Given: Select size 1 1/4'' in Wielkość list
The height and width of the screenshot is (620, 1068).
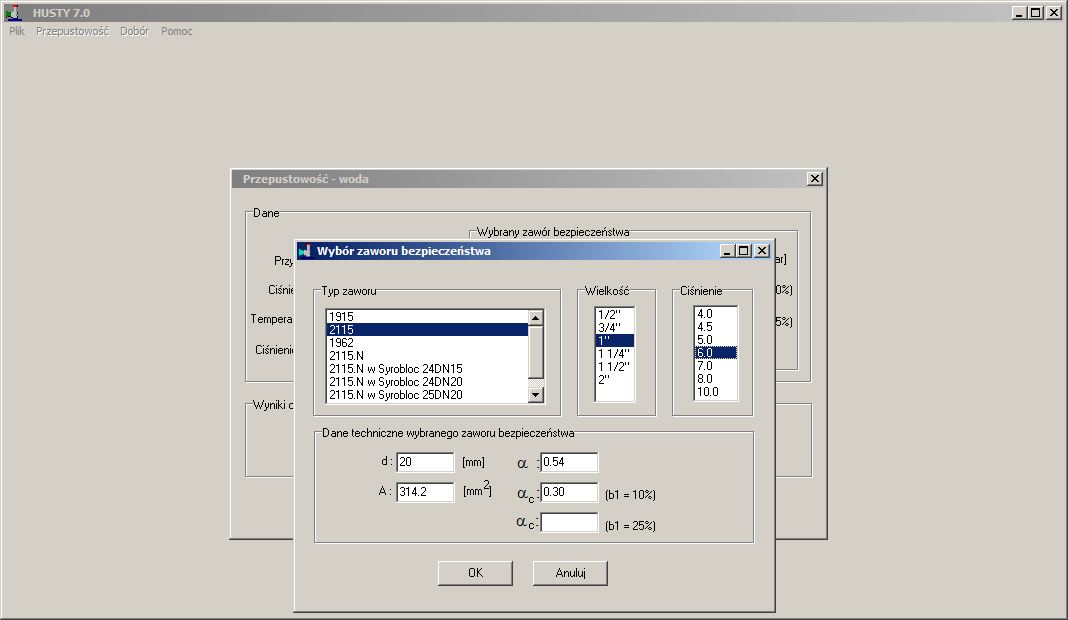Looking at the screenshot, I should [x=613, y=353].
